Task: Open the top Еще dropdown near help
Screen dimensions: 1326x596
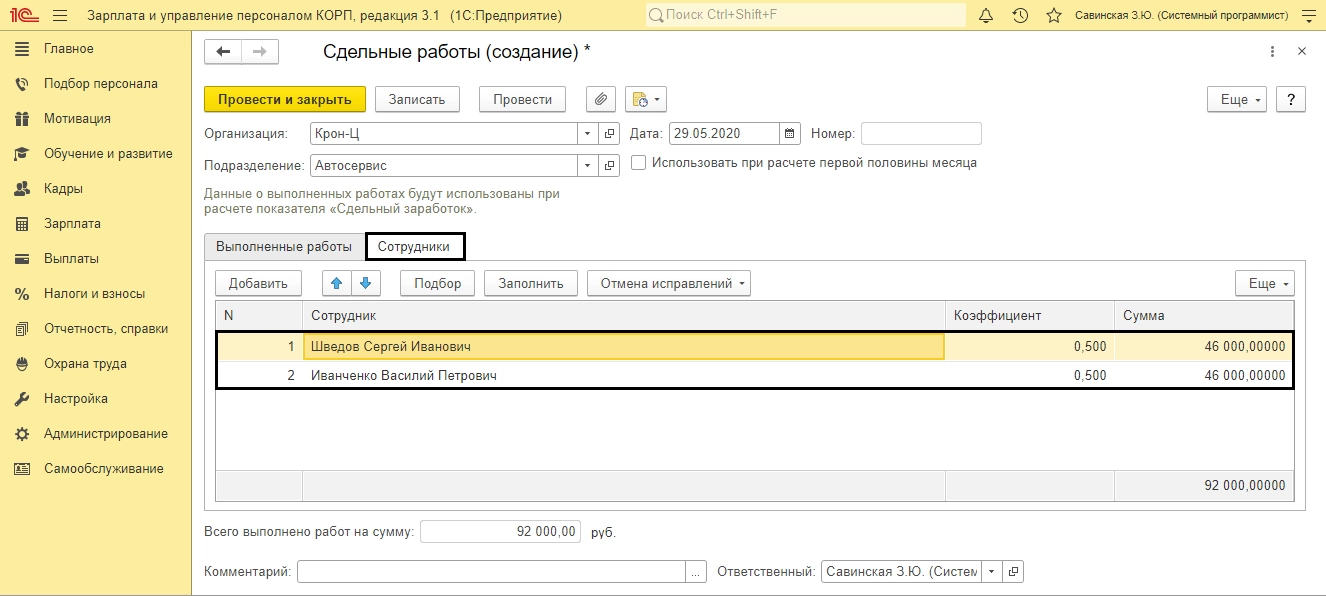Action: click(1238, 99)
